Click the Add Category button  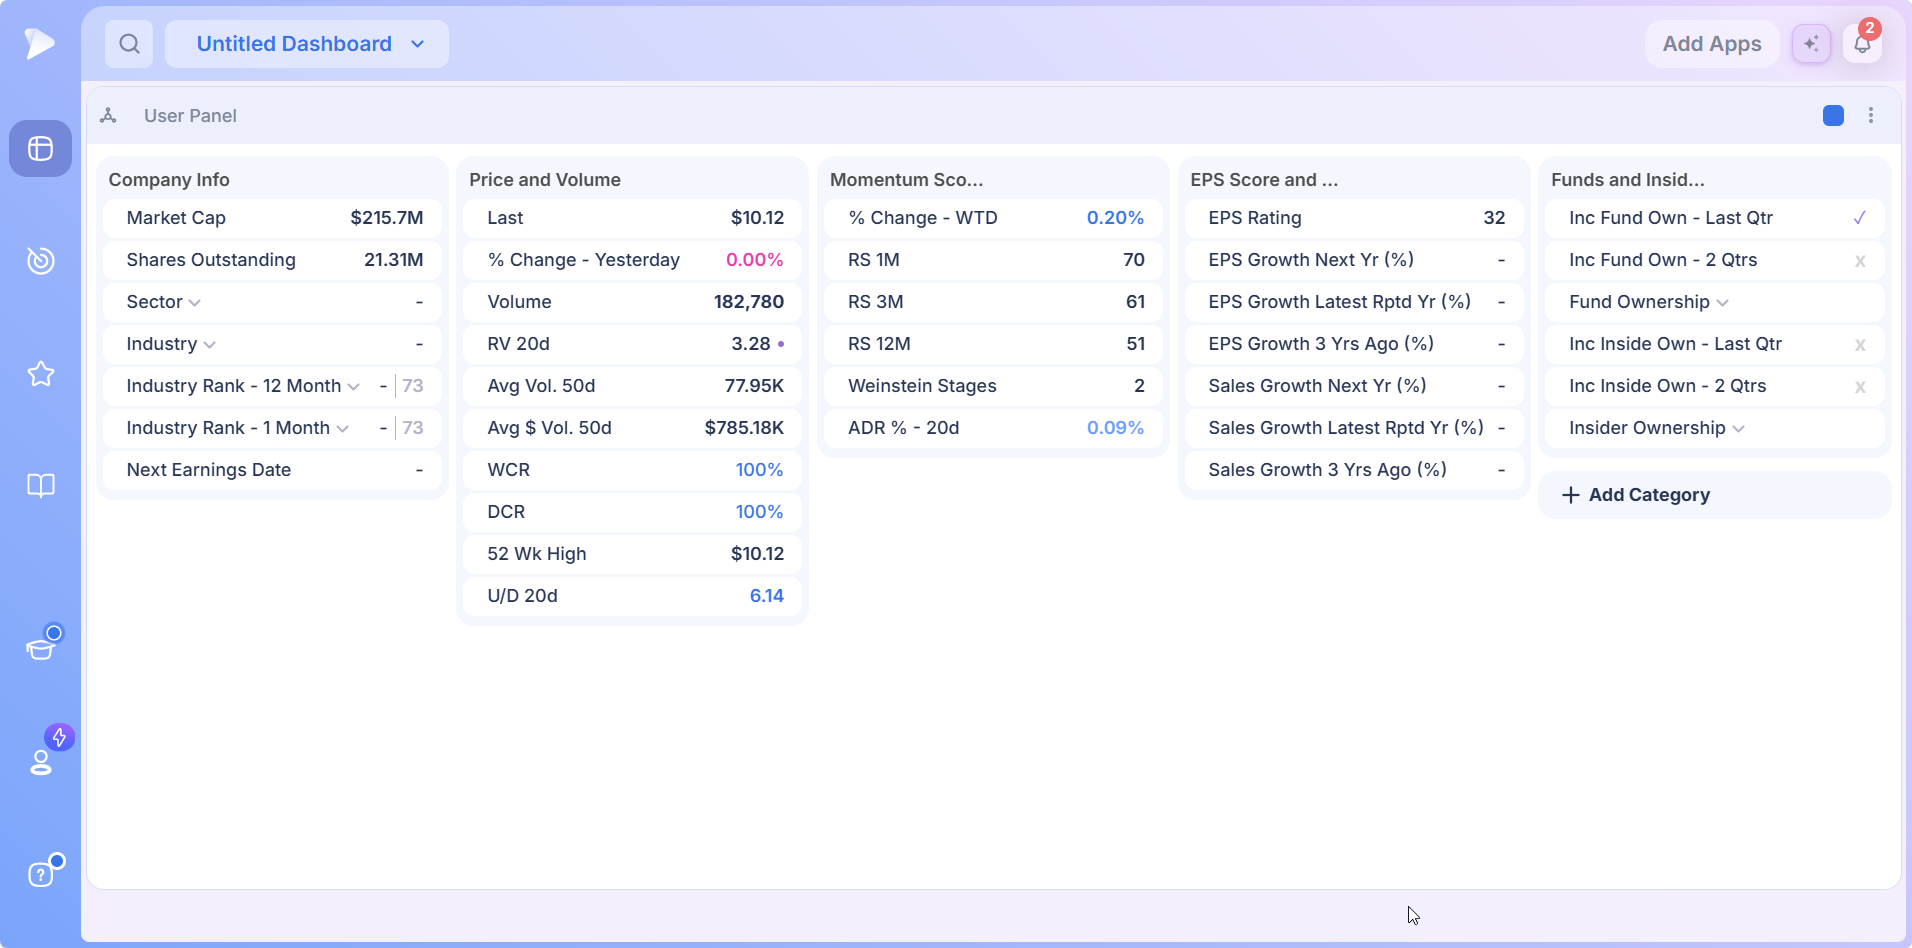[x=1714, y=495]
